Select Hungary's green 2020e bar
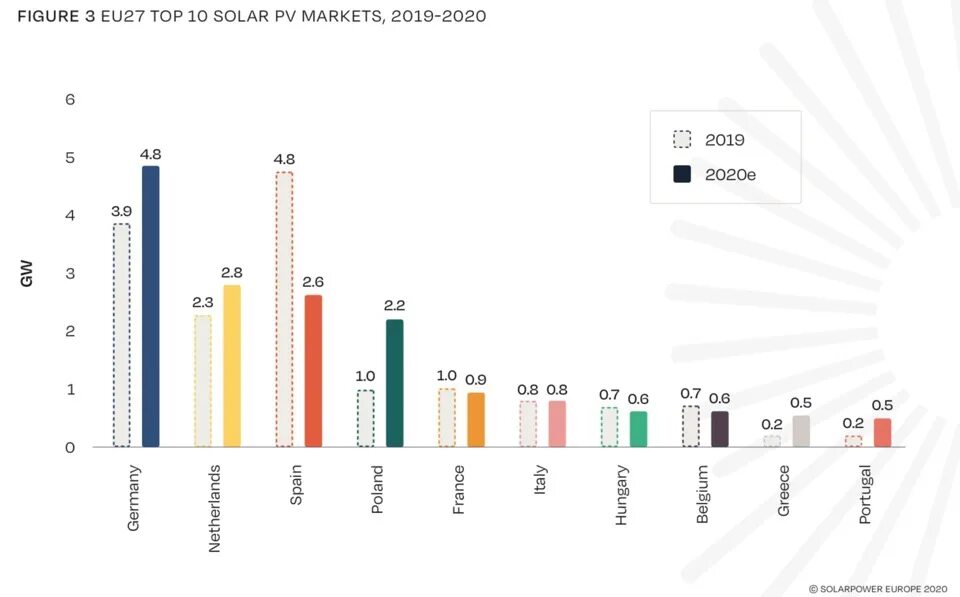The image size is (960, 597). point(639,429)
